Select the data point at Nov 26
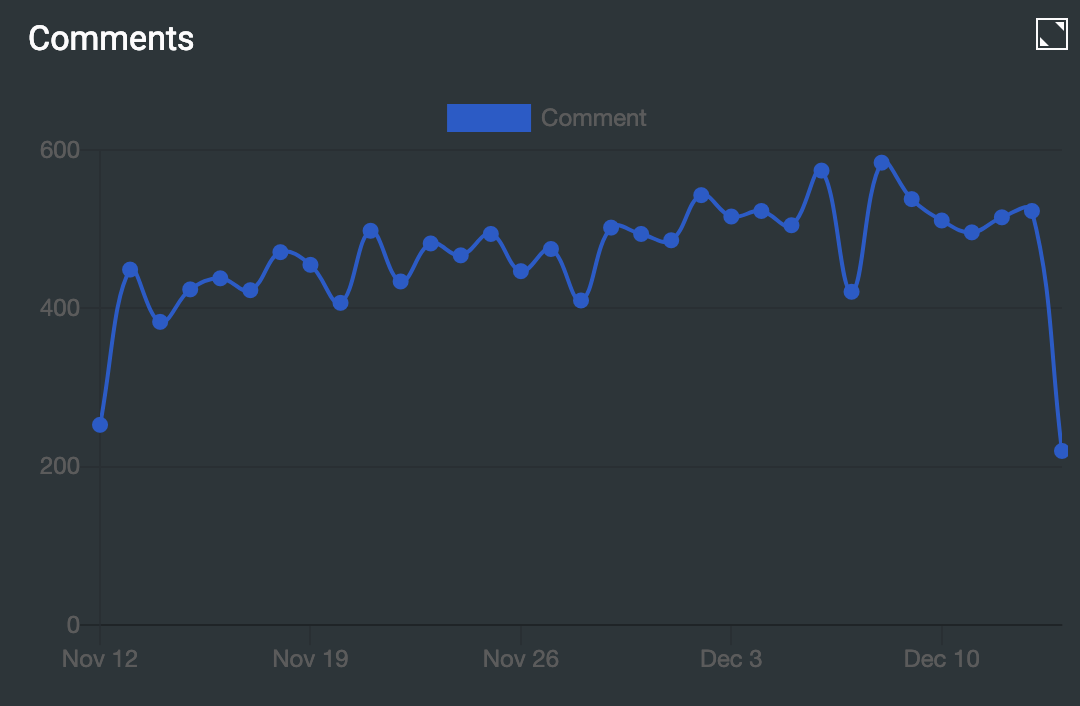 tap(521, 271)
